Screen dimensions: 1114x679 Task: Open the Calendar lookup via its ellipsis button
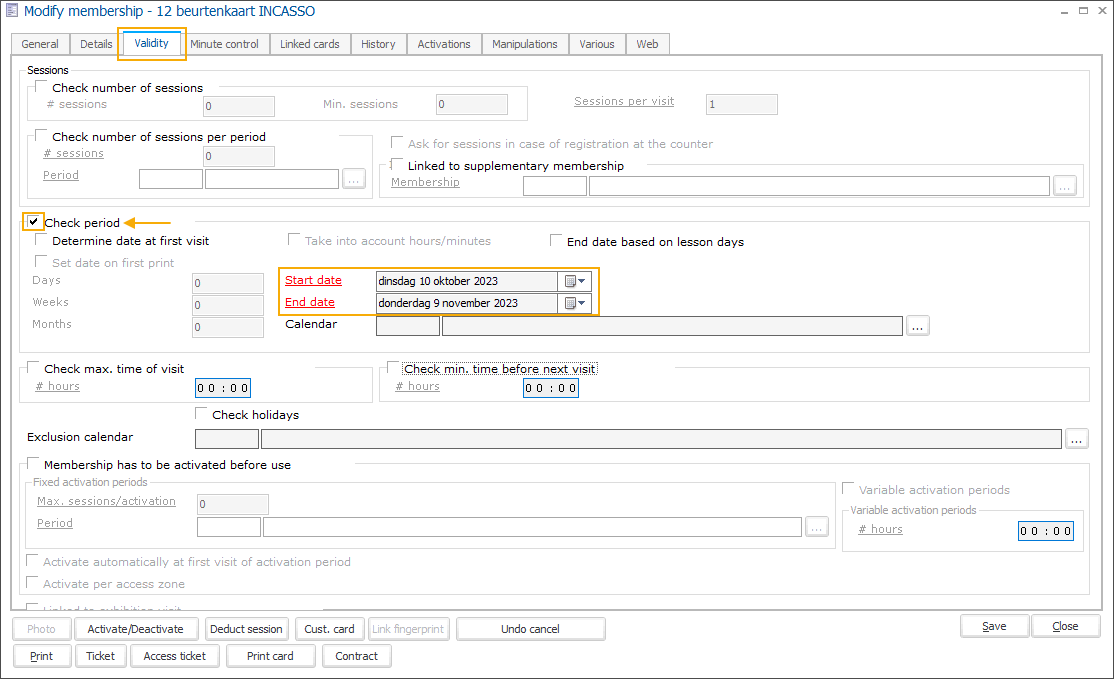click(917, 325)
